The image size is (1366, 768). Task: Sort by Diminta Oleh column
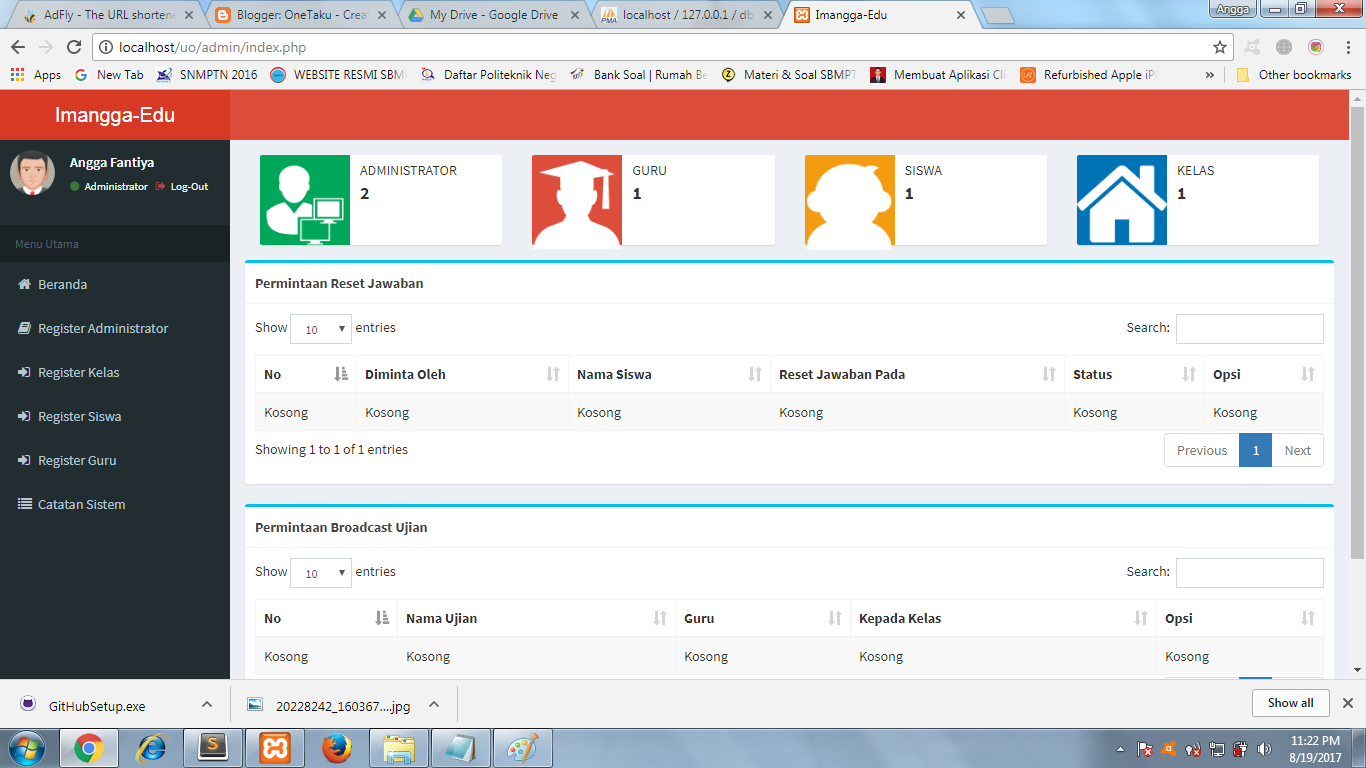[462, 374]
